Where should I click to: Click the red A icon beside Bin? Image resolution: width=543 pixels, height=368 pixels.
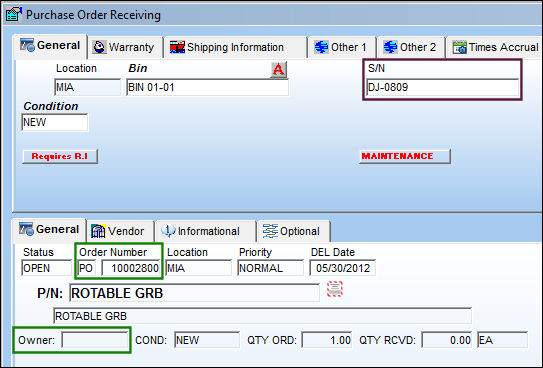[278, 70]
